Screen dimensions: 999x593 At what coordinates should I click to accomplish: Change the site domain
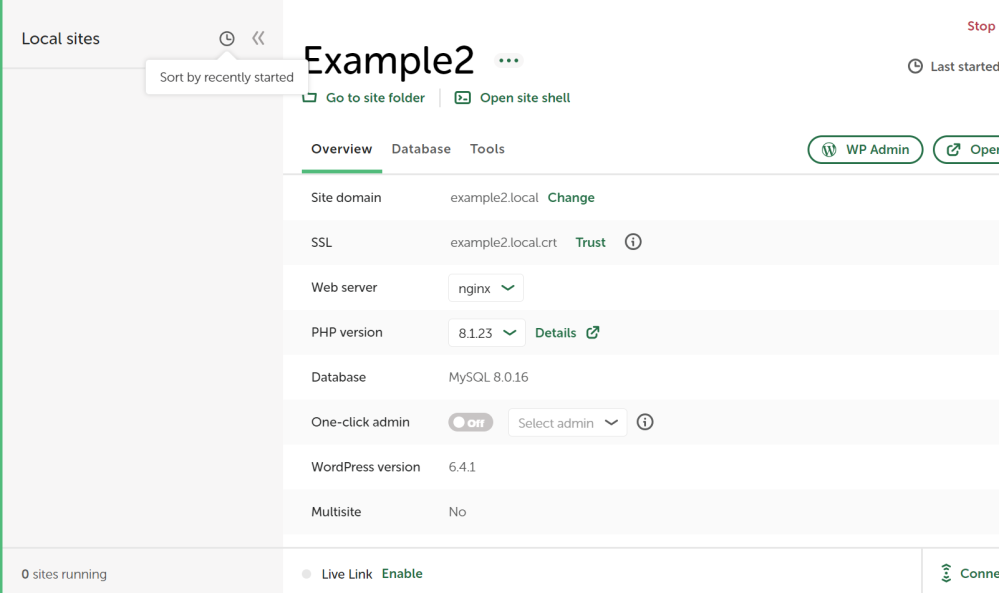click(x=571, y=197)
